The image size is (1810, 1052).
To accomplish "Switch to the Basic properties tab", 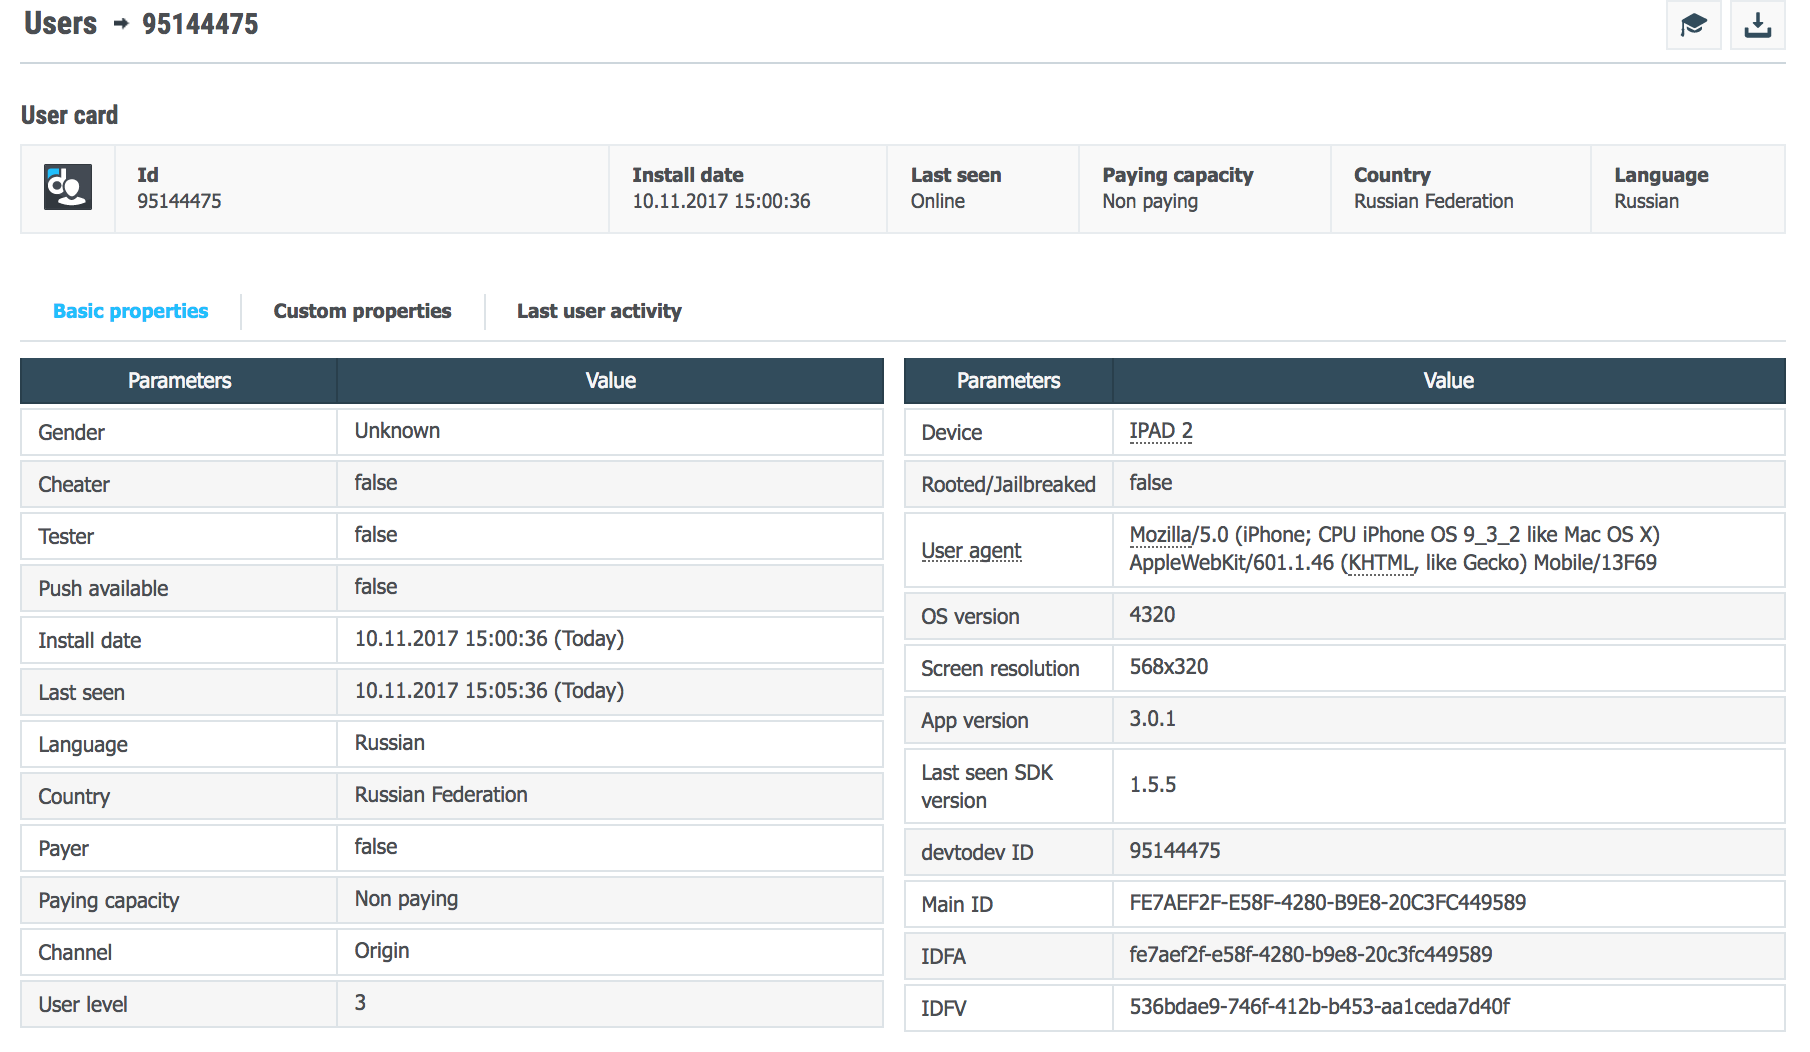I will coord(130,311).
